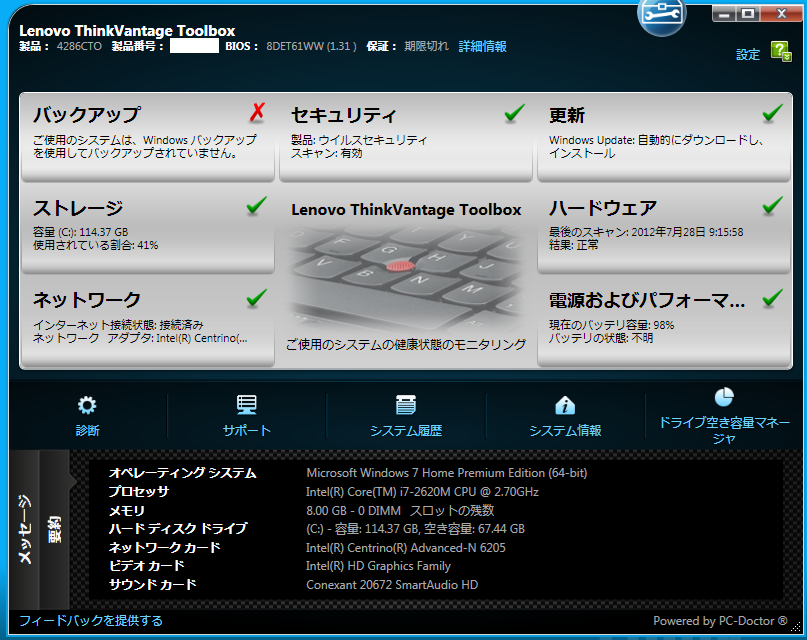Click フィードバックを提供する link

(91, 620)
